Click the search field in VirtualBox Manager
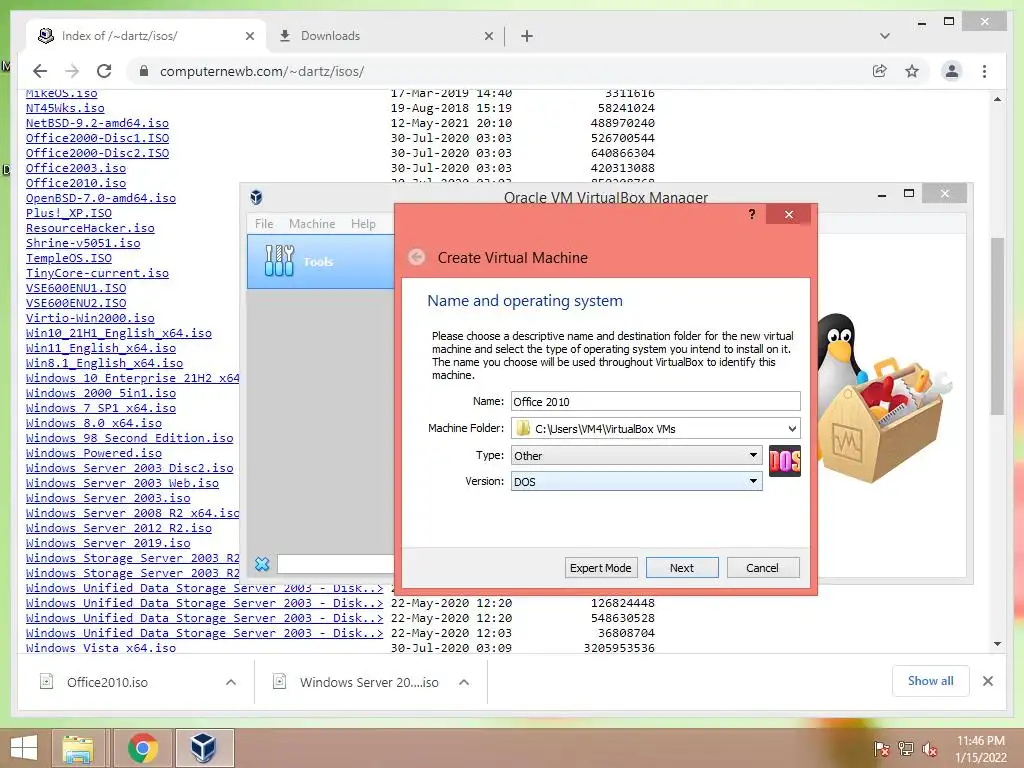 pos(336,564)
